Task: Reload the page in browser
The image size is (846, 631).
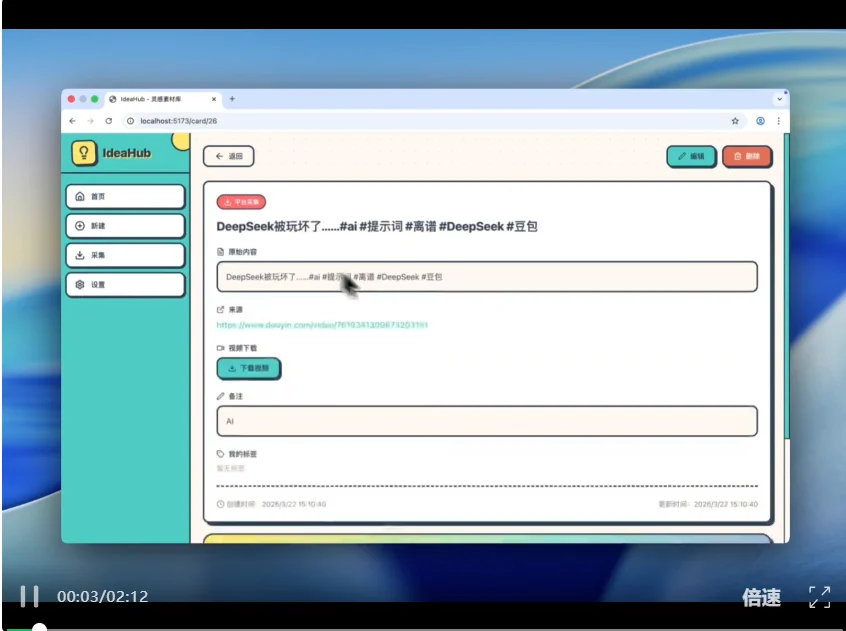Action: coord(108,121)
